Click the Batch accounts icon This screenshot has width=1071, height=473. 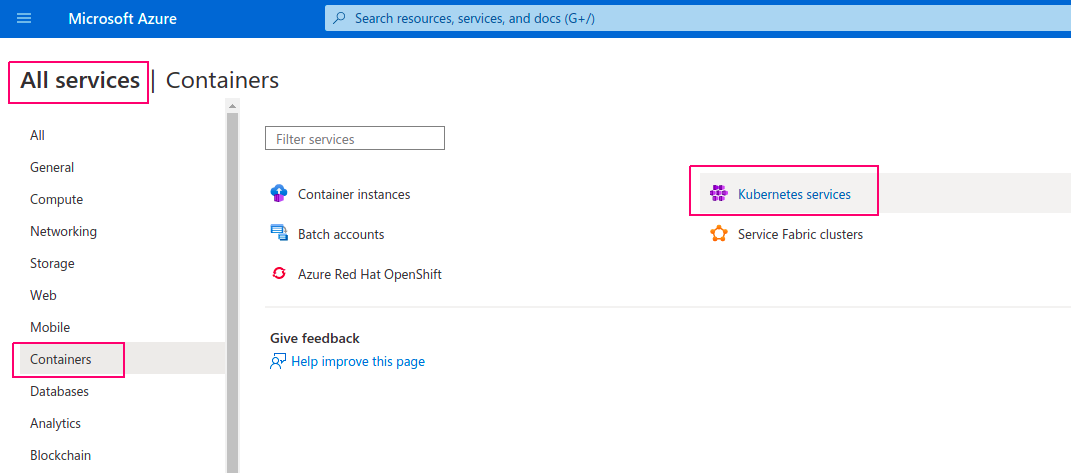pos(279,234)
